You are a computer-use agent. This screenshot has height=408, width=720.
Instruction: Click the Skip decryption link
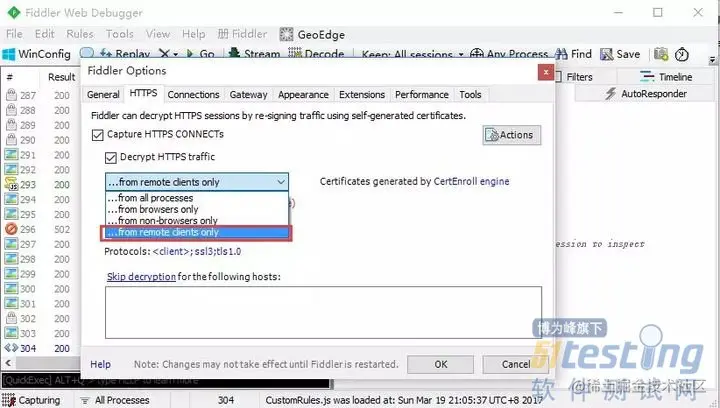click(141, 277)
